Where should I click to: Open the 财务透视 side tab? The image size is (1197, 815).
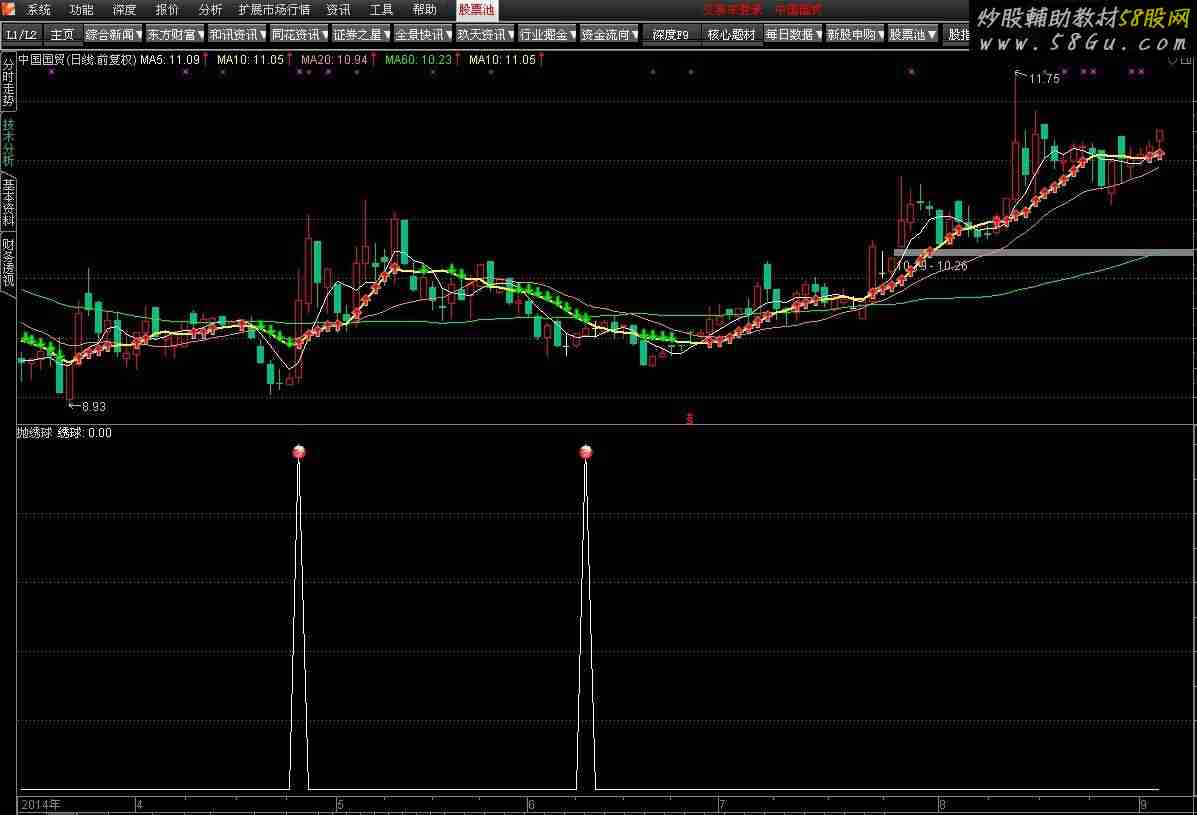pyautogui.click(x=8, y=262)
